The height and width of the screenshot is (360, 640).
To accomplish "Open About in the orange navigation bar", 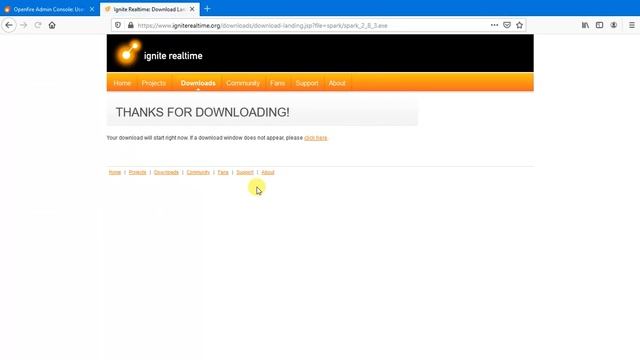I will click(x=337, y=83).
